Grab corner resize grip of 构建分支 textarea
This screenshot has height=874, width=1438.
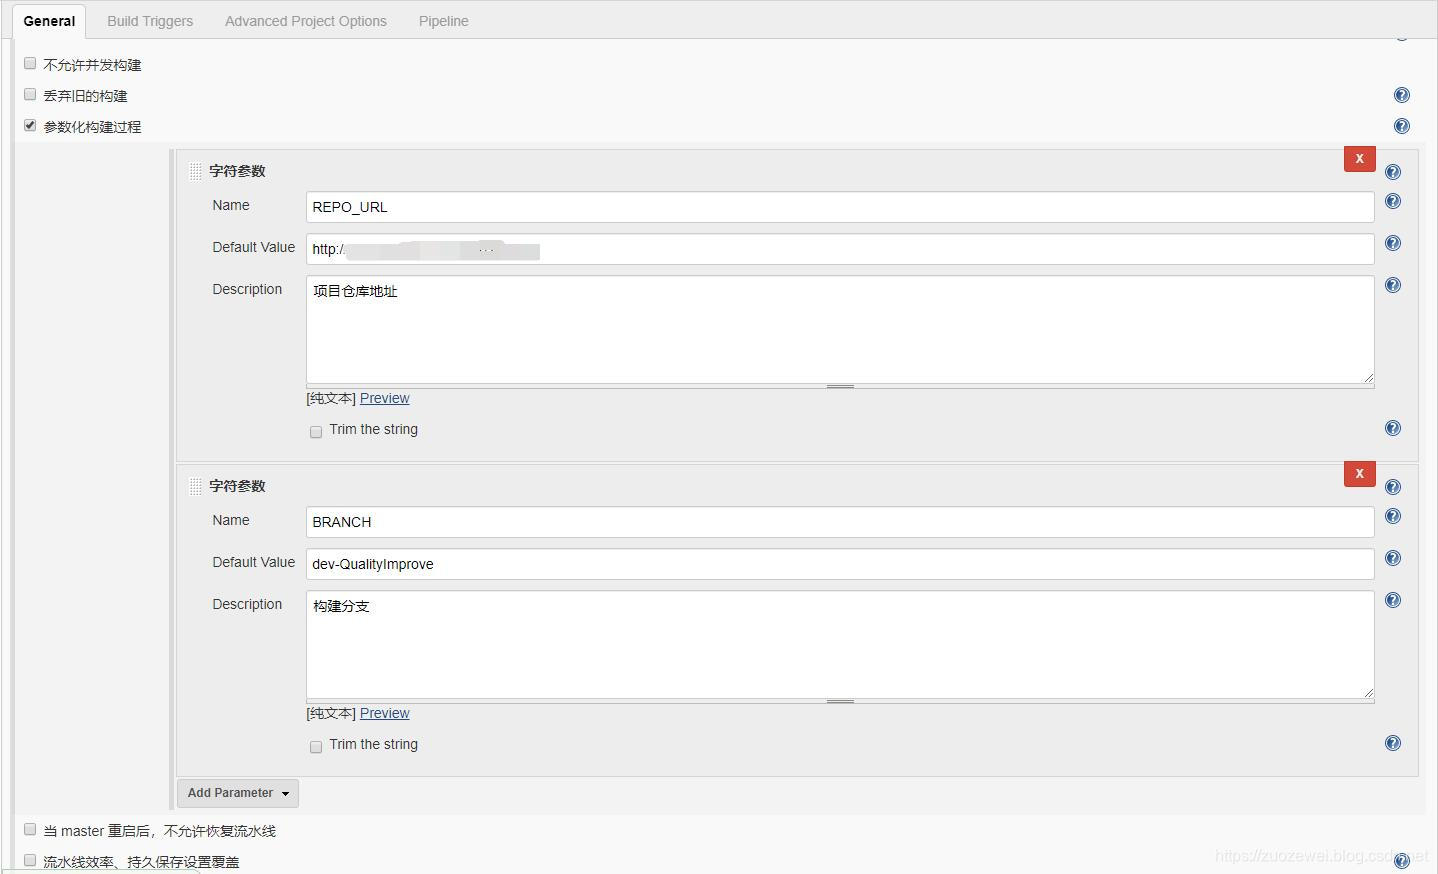click(x=1368, y=692)
